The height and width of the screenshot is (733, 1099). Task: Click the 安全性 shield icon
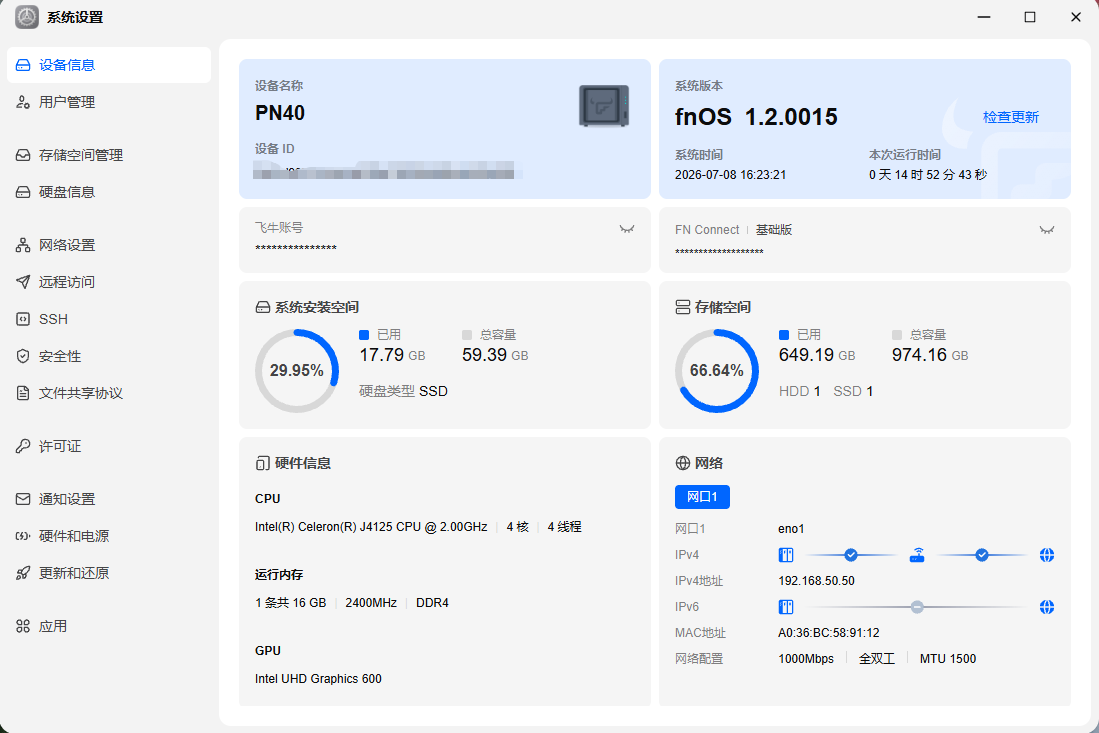[23, 356]
